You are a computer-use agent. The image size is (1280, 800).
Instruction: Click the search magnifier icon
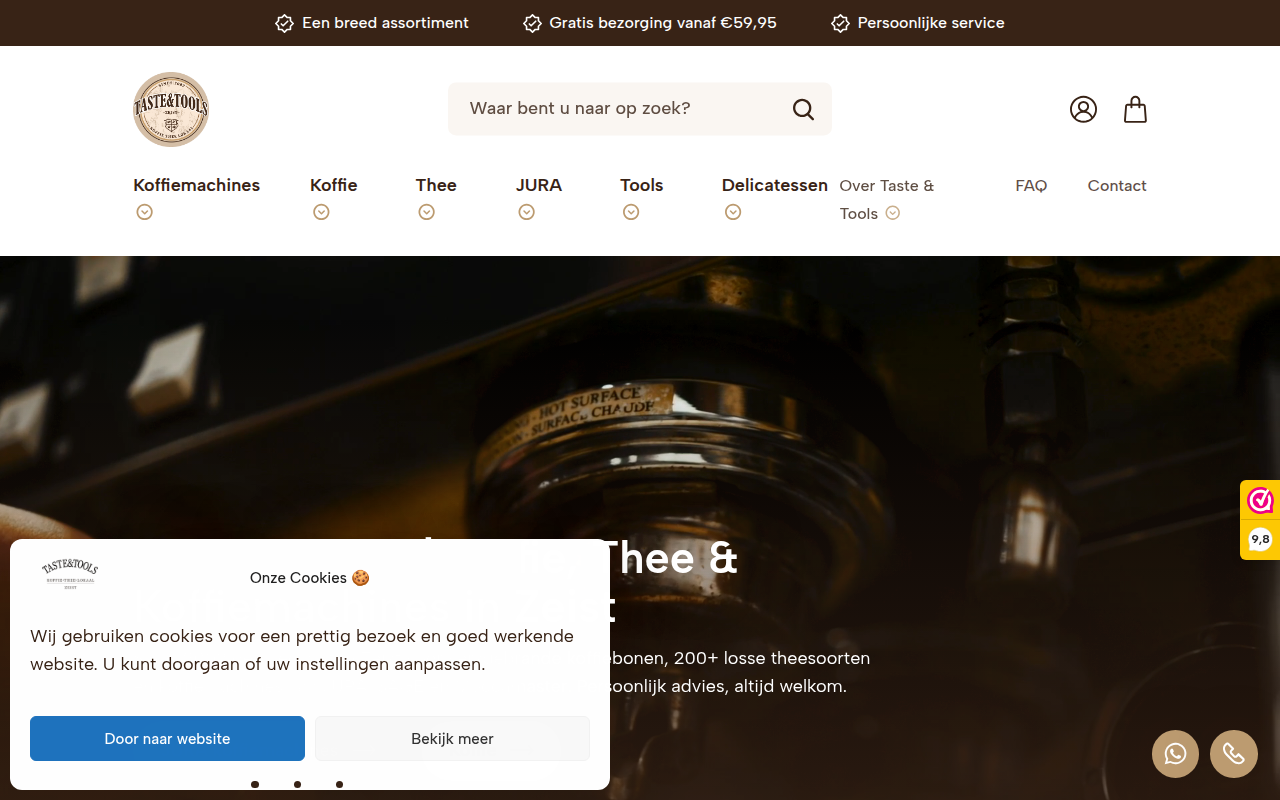(x=803, y=109)
